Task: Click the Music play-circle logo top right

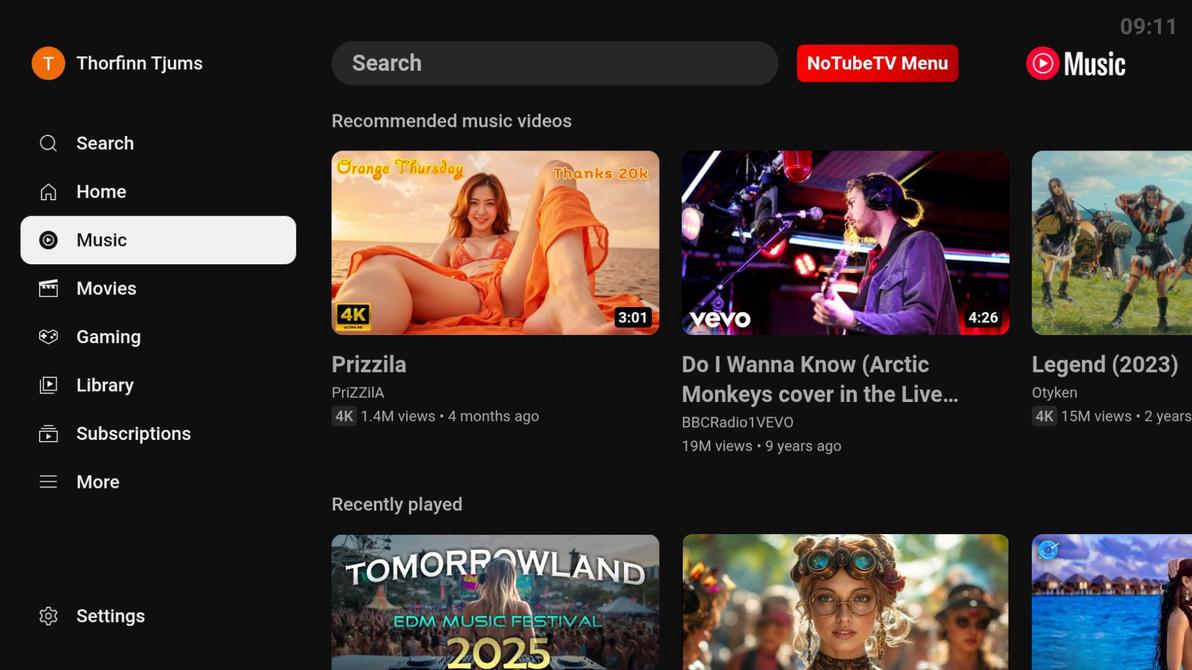Action: click(x=1043, y=63)
